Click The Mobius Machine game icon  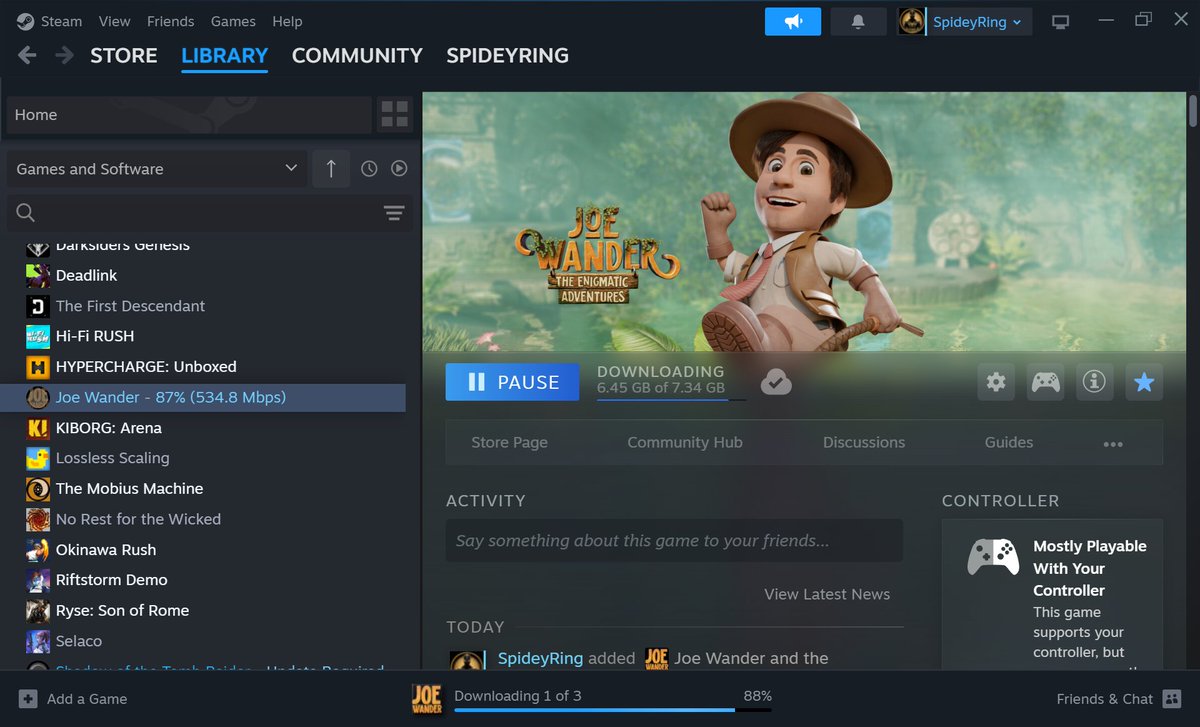[38, 489]
